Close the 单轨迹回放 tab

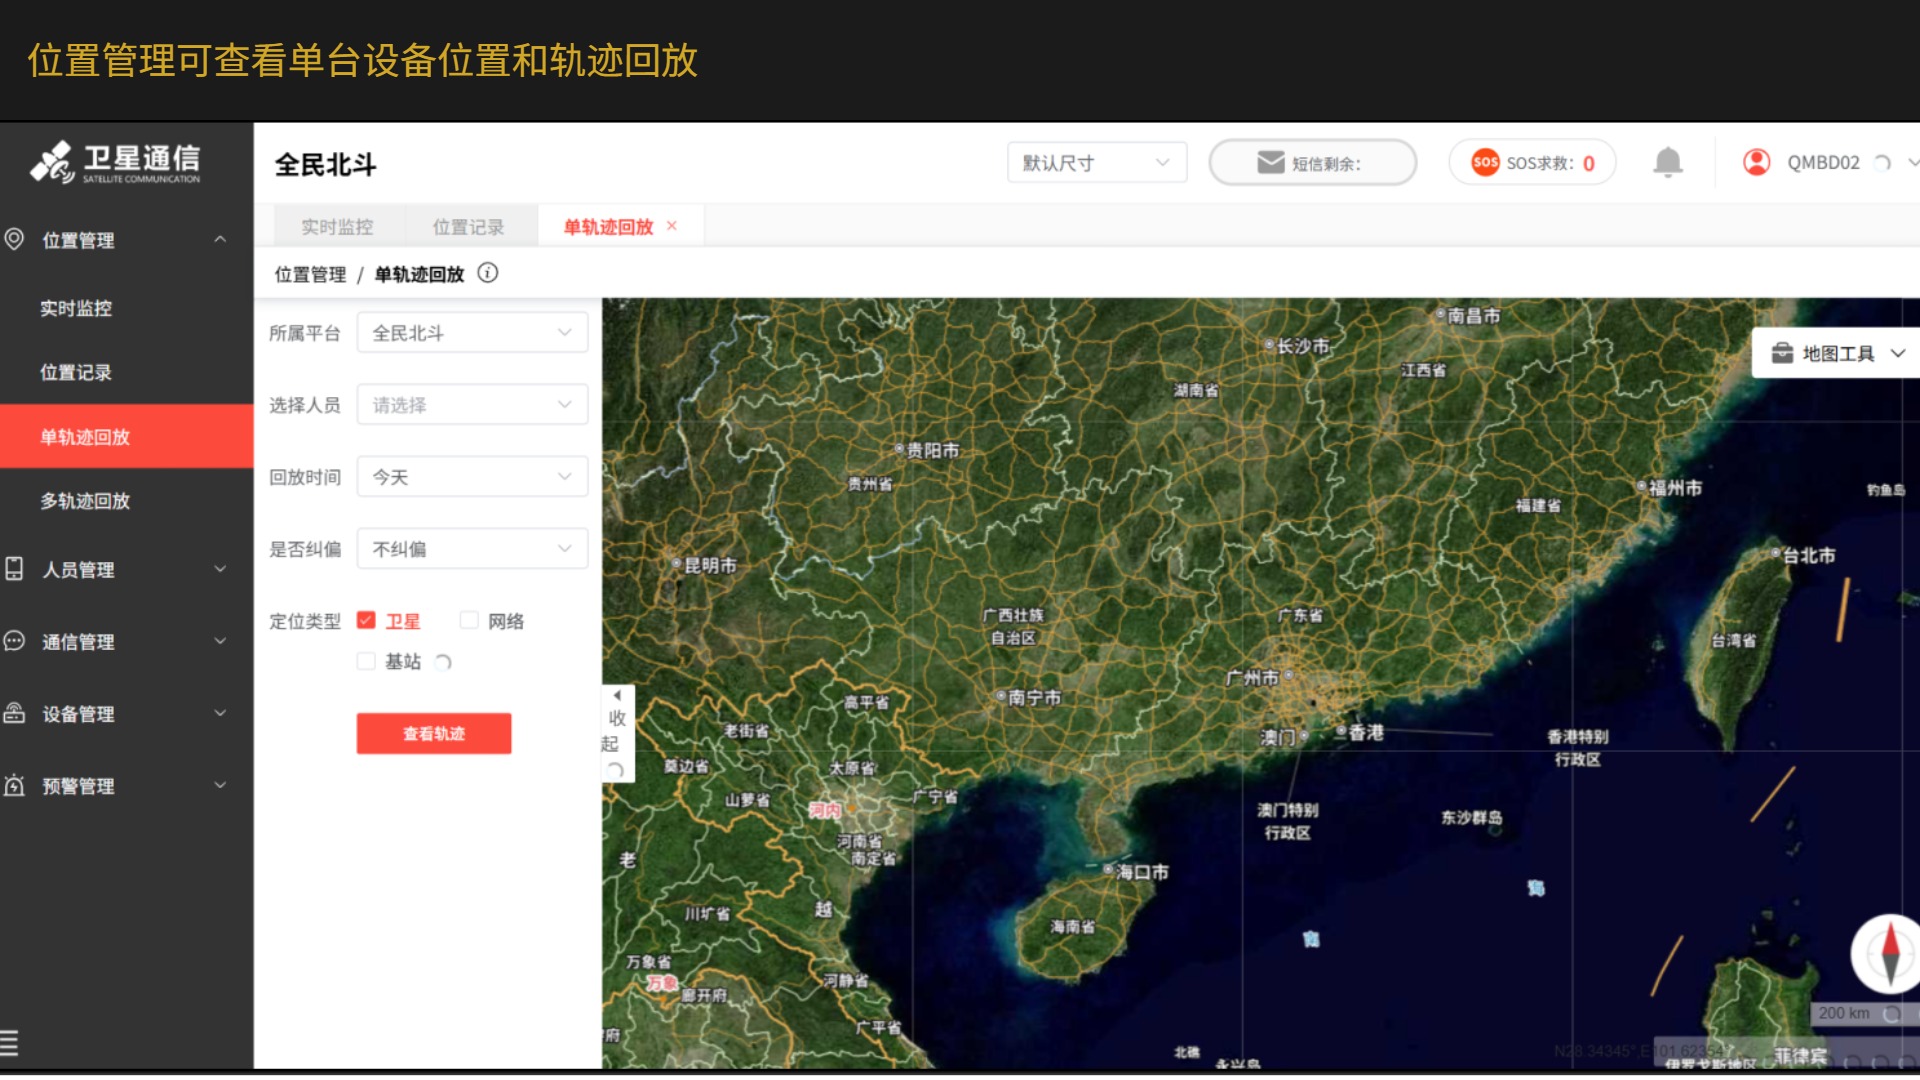(x=672, y=226)
